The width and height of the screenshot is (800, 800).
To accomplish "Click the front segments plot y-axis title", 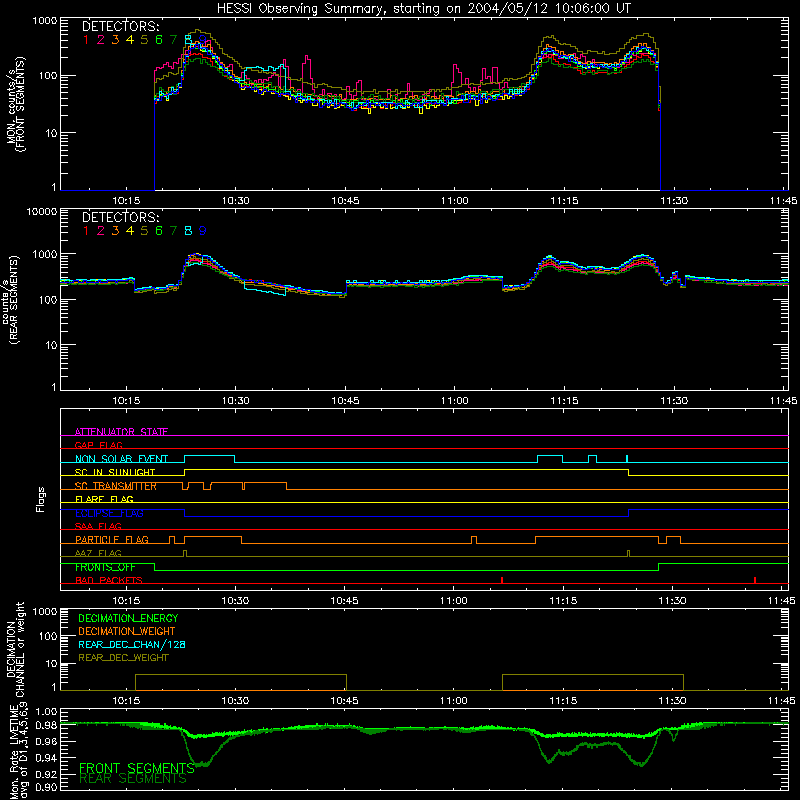I will [15, 104].
